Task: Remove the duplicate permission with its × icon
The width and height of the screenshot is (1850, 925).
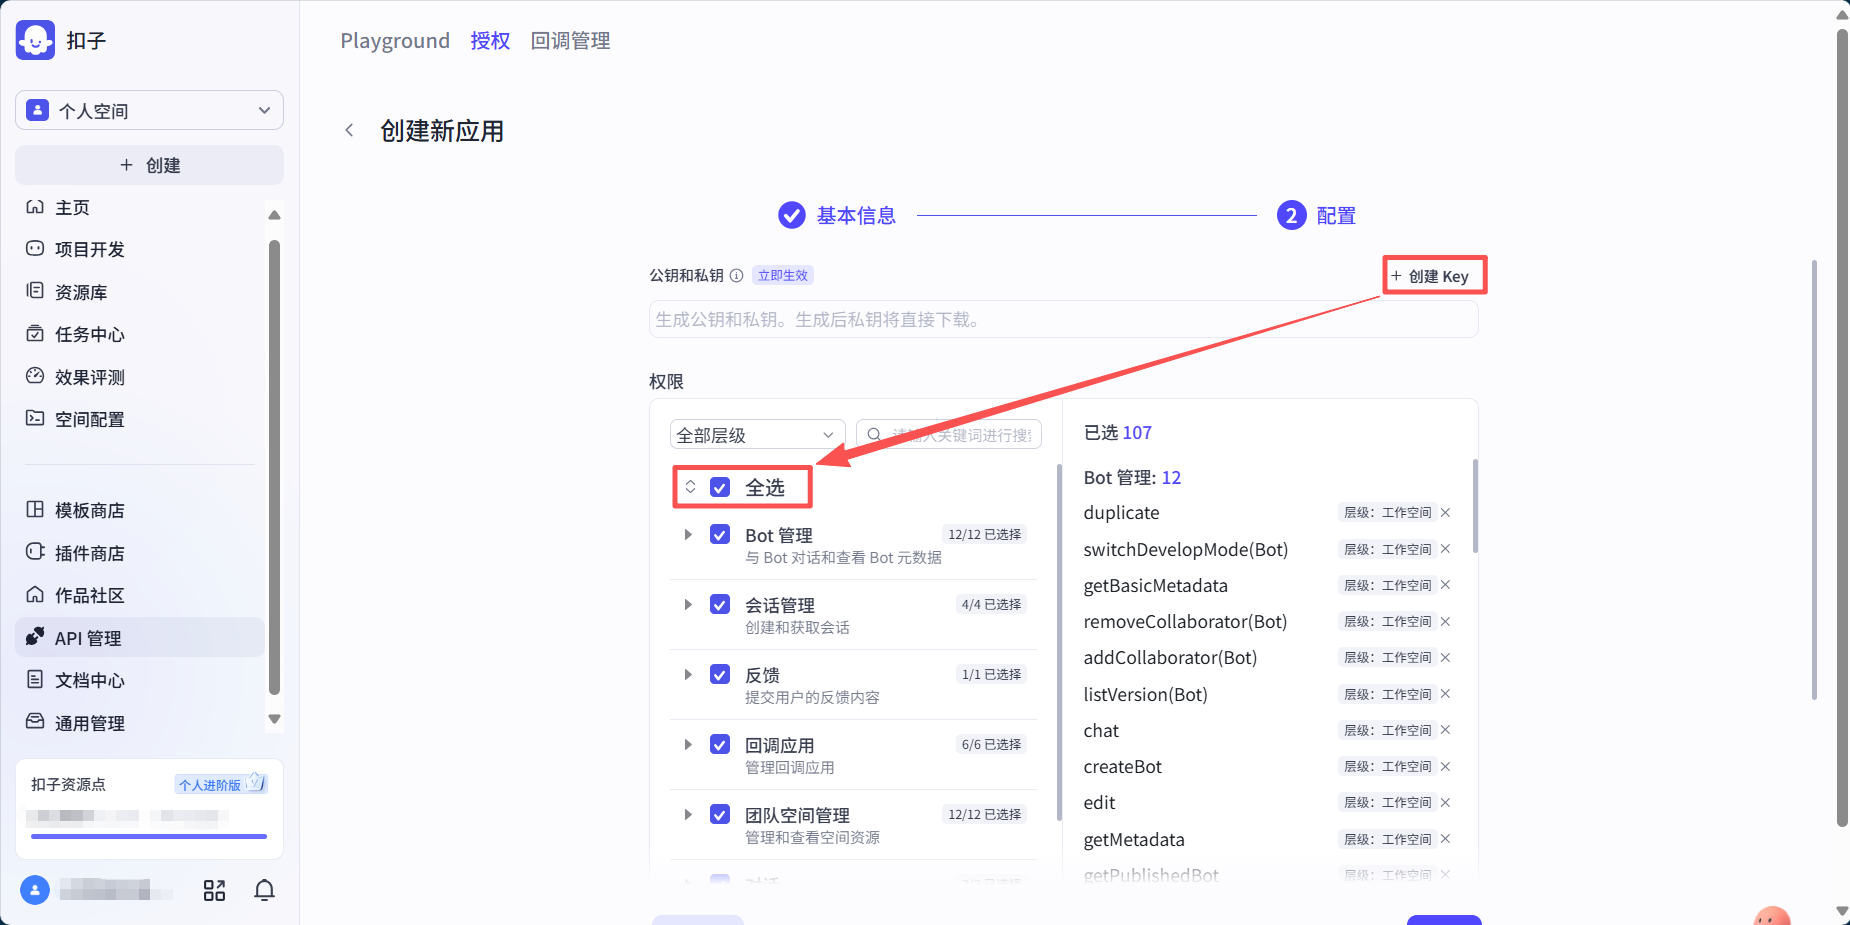Action: 1445,512
